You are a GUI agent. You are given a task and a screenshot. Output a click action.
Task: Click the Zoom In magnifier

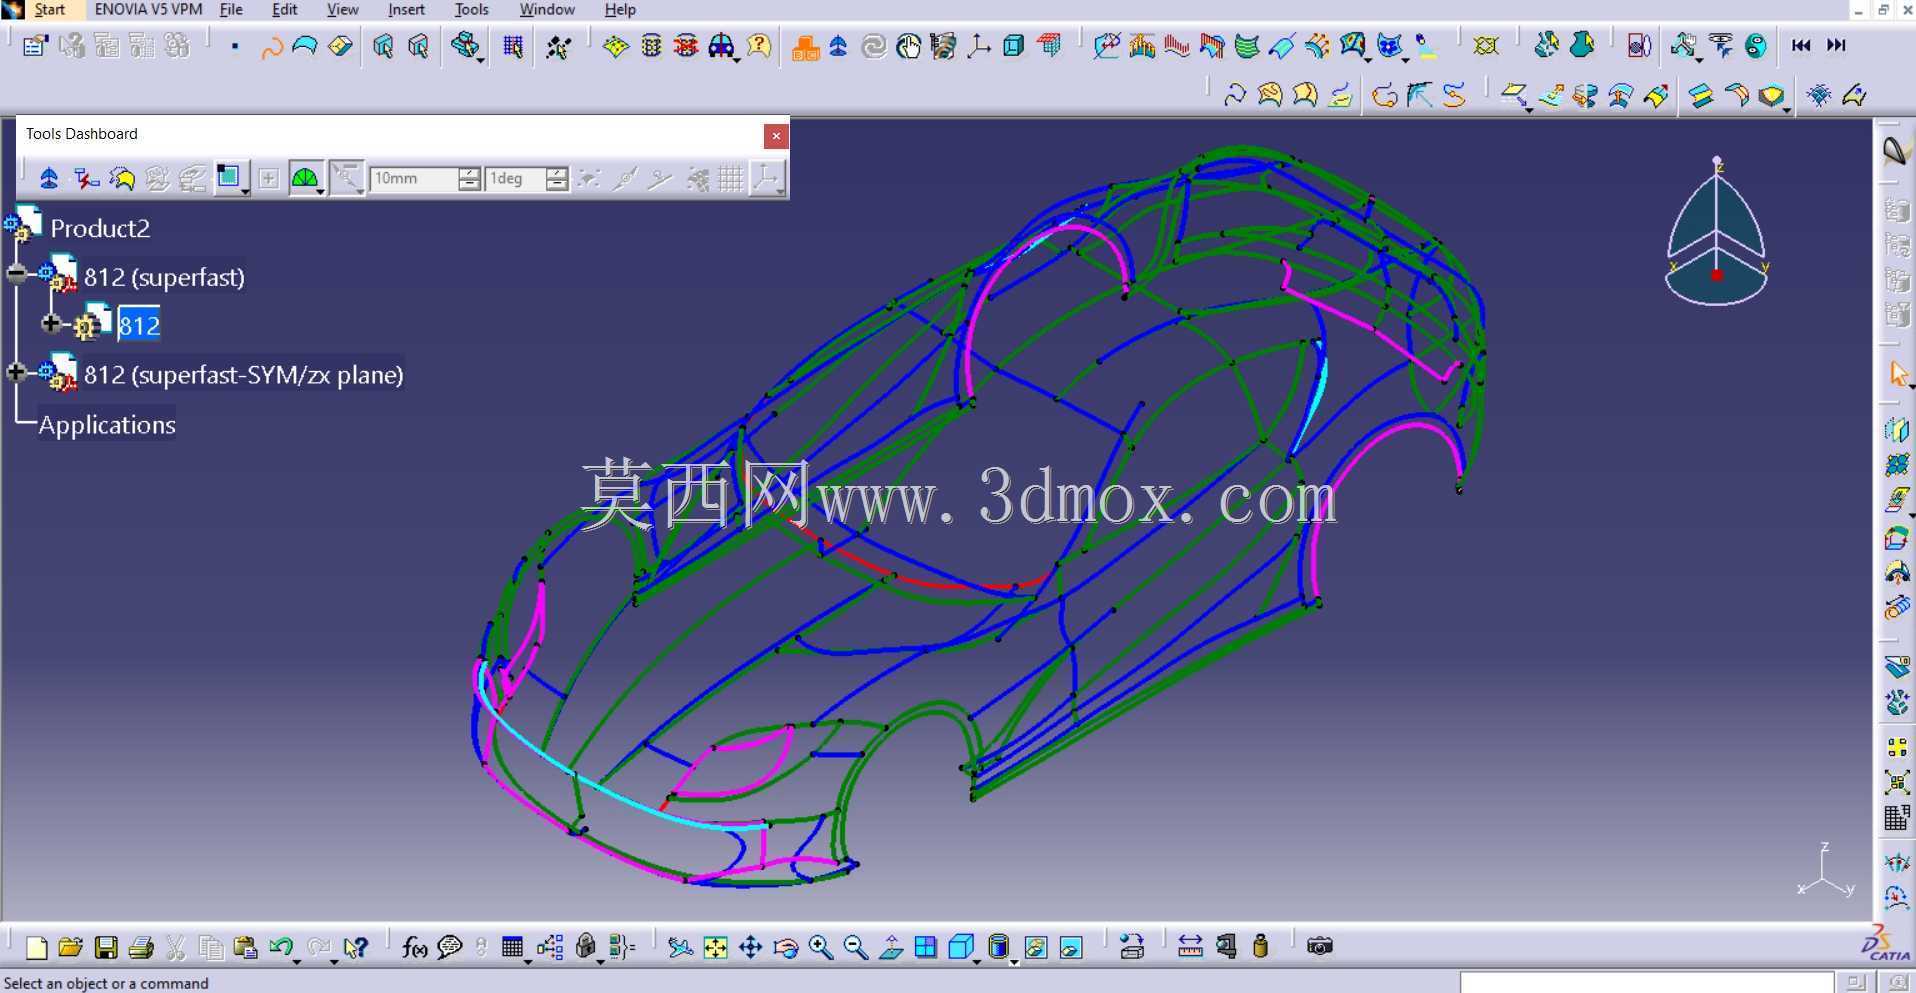(x=821, y=947)
